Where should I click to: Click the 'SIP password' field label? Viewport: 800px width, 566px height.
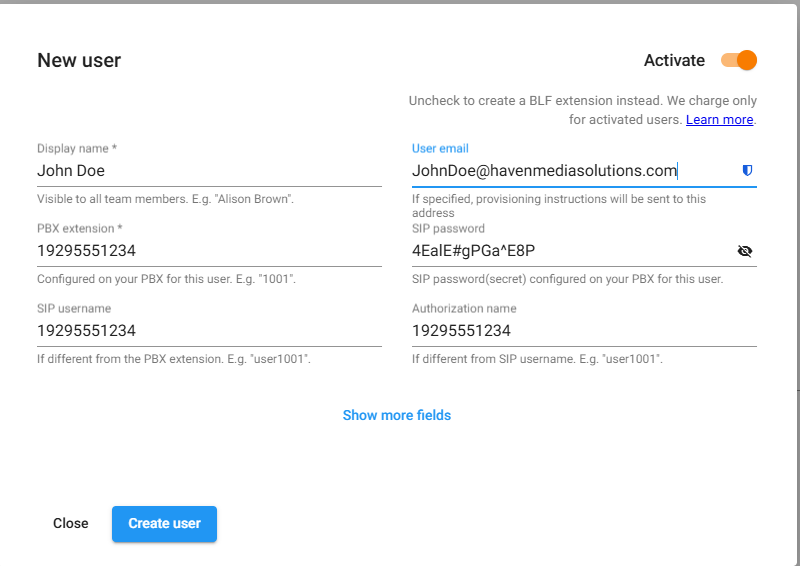pyautogui.click(x=448, y=228)
